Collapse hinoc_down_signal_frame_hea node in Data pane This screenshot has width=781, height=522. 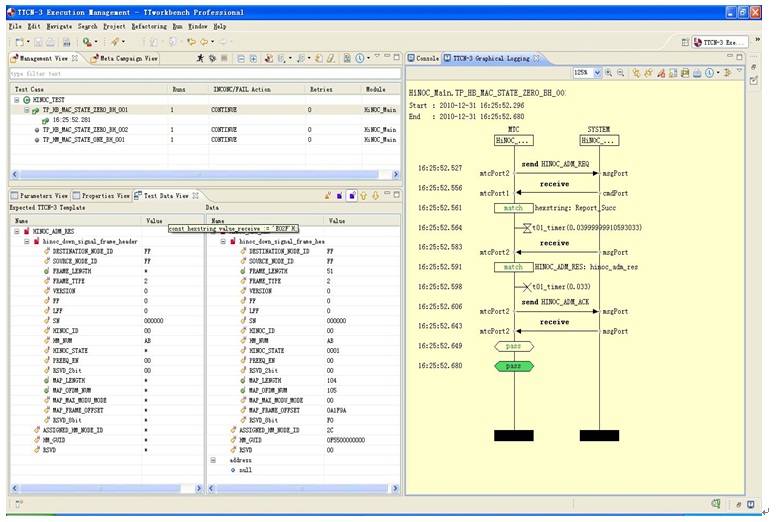223,241
